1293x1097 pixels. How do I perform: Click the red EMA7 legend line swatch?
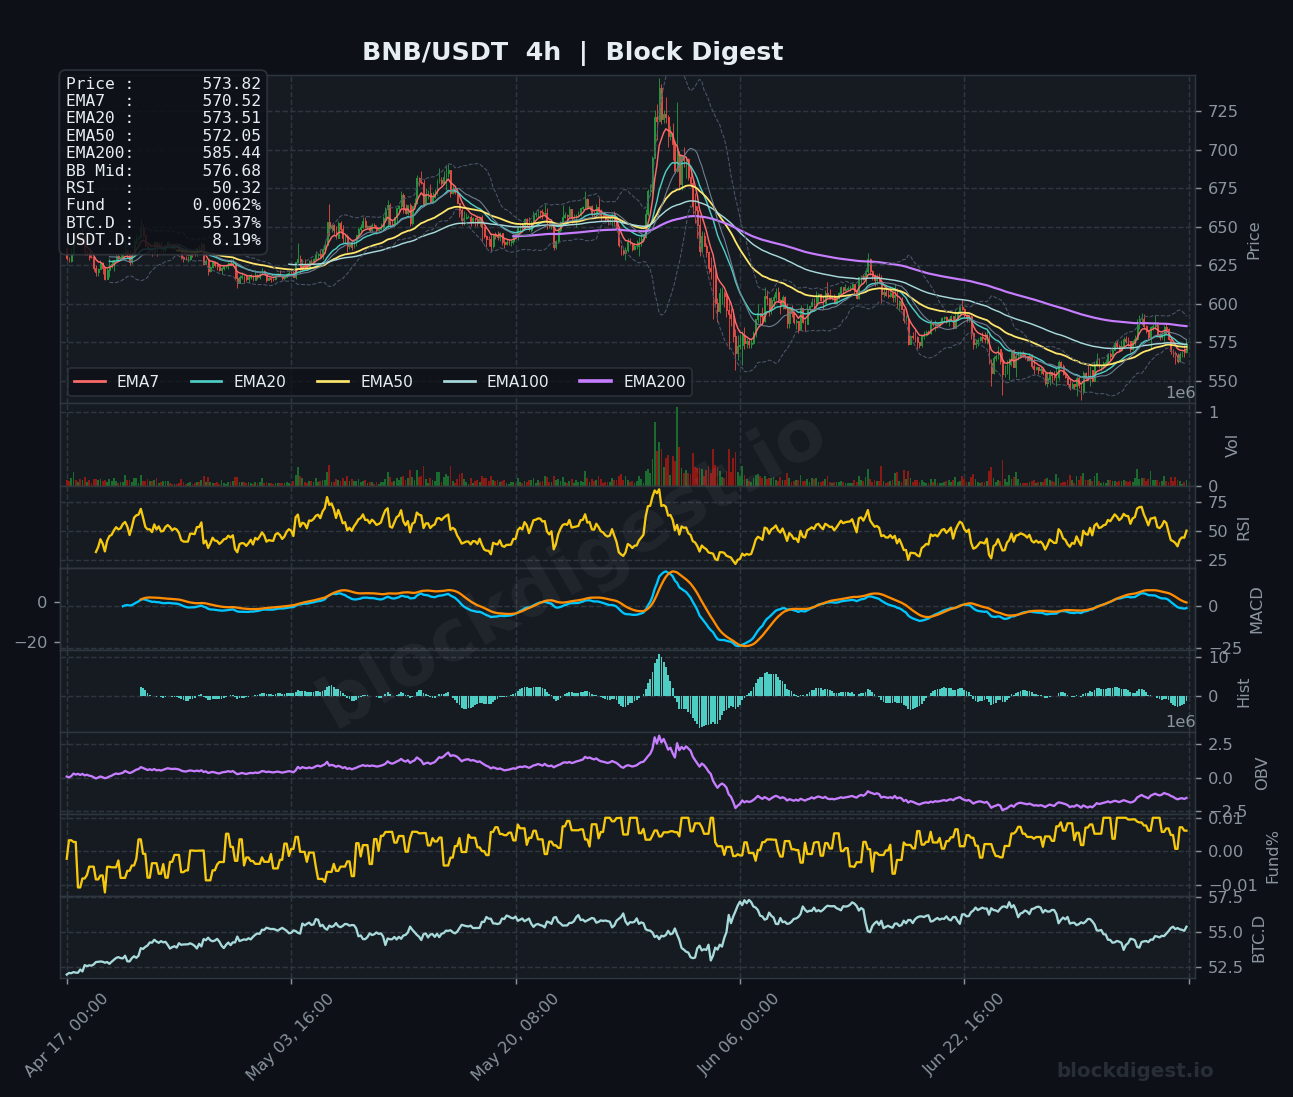90,382
